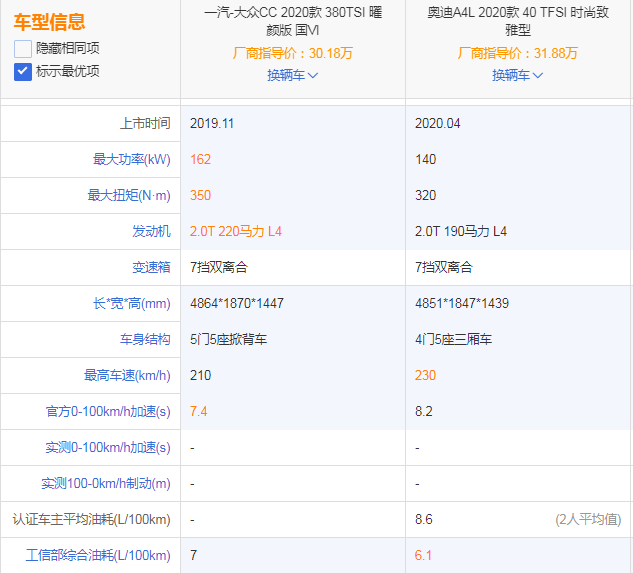Check the 隐藏相同项 checkbox
The image size is (633, 573).
(x=23, y=48)
